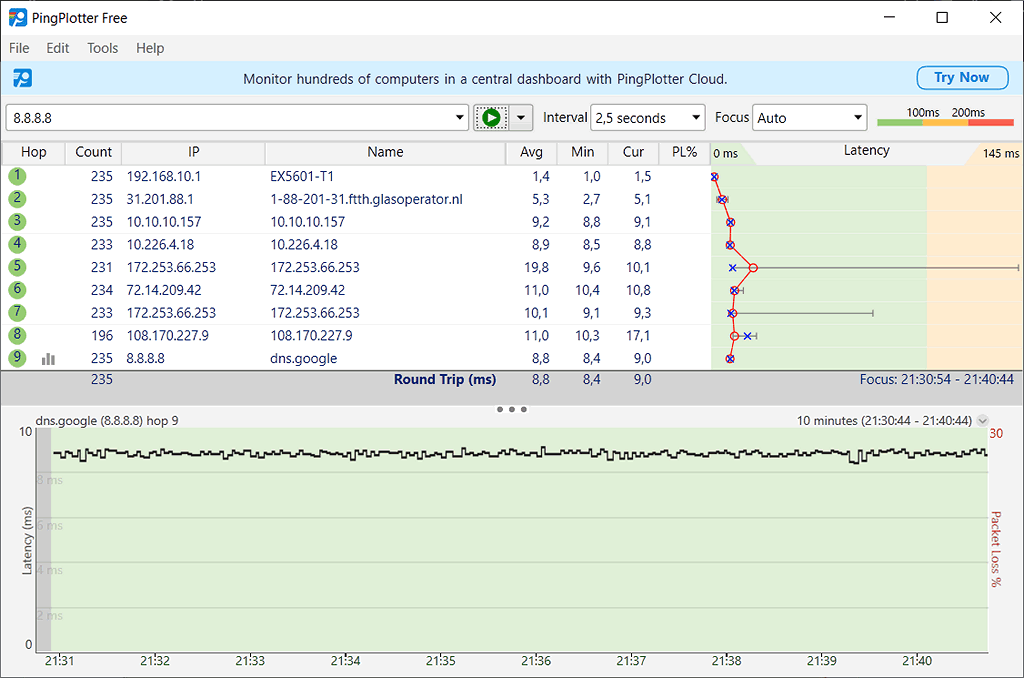Open the Interval dropdown set to 2,5 seconds

pos(648,118)
